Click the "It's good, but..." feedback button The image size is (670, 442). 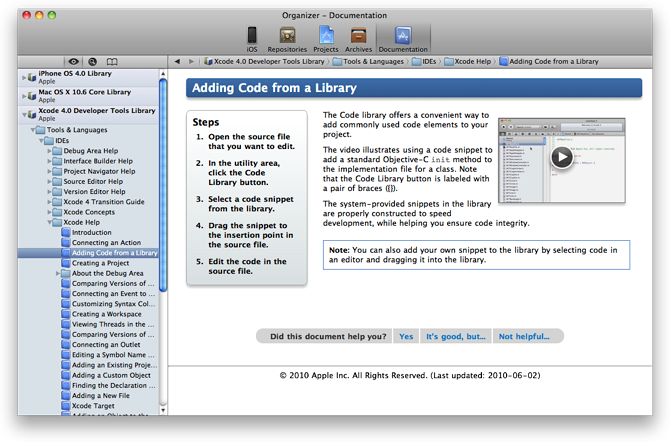[x=455, y=336]
